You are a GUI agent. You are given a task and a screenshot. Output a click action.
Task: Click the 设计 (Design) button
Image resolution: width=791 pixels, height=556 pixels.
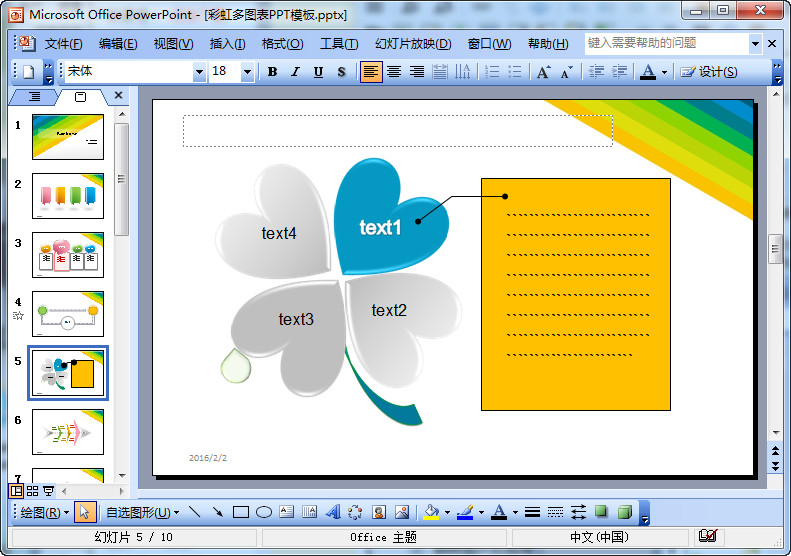(x=709, y=72)
